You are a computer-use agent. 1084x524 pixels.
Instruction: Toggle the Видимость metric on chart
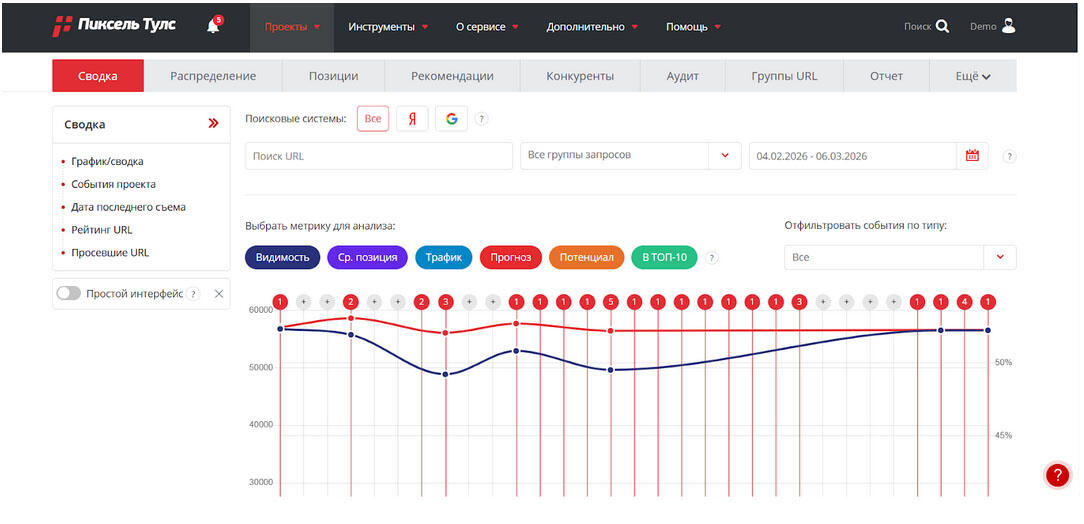[x=282, y=258]
